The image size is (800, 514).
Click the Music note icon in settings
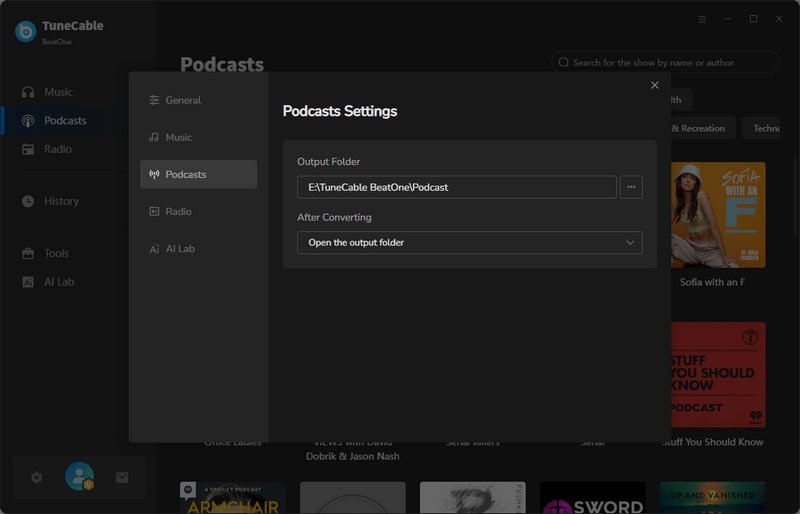pos(154,137)
